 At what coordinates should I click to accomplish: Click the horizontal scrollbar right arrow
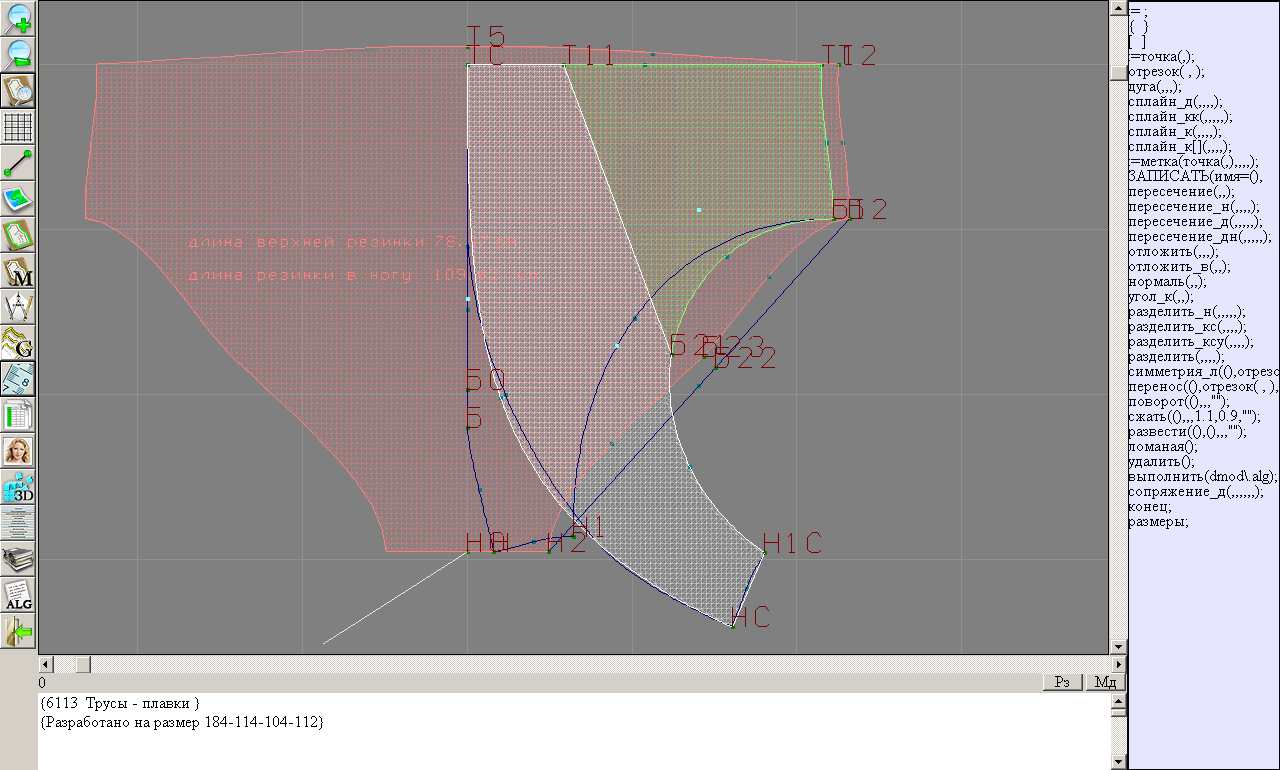coord(1118,664)
